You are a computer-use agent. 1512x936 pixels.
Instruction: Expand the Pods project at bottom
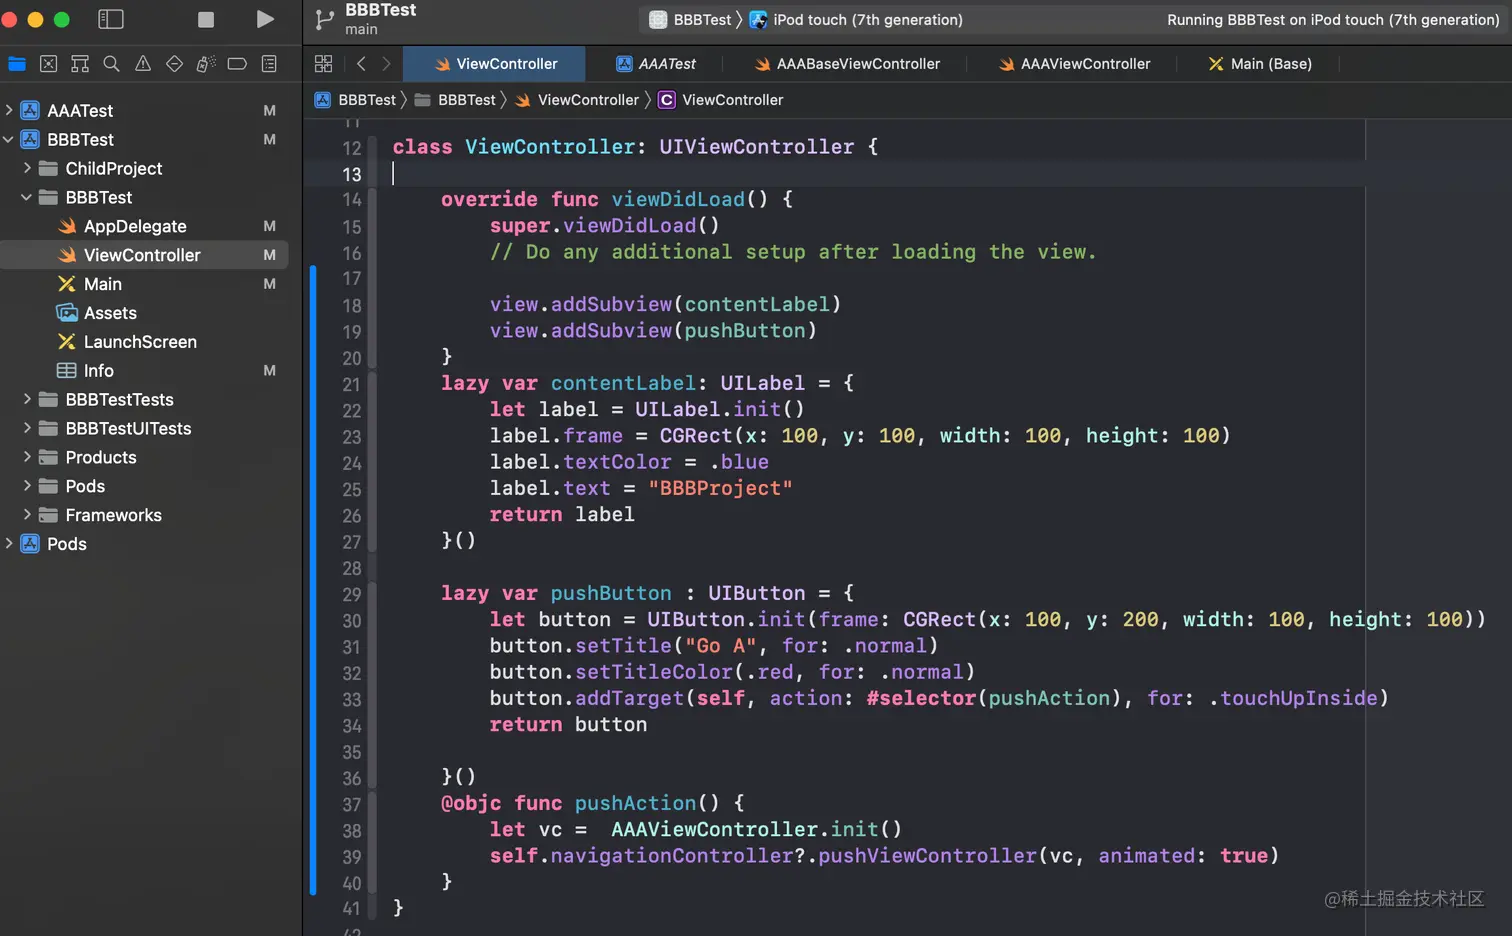(9, 544)
